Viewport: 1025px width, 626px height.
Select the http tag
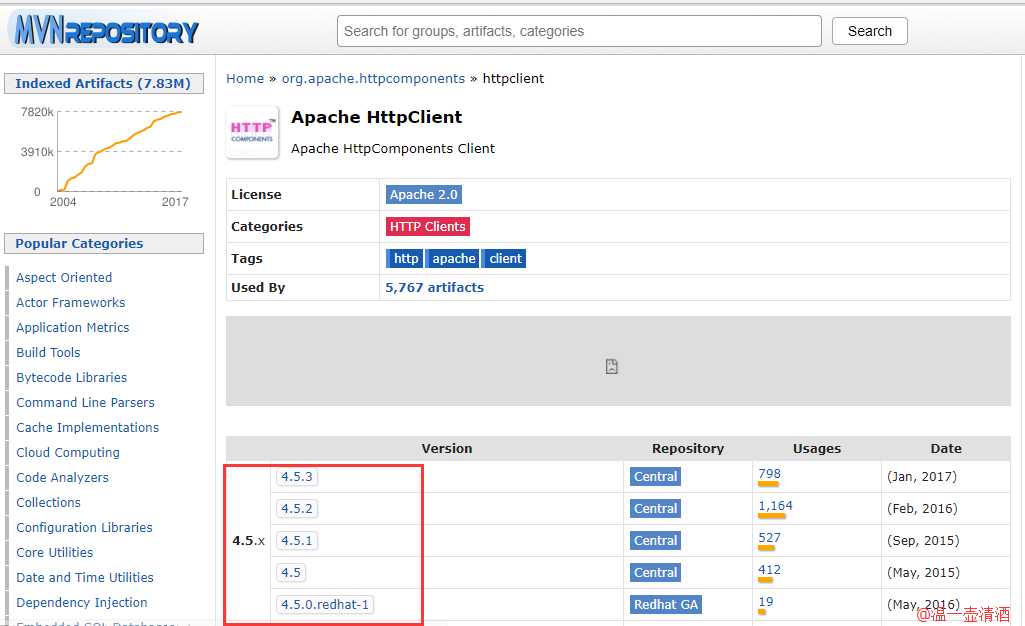click(x=405, y=259)
